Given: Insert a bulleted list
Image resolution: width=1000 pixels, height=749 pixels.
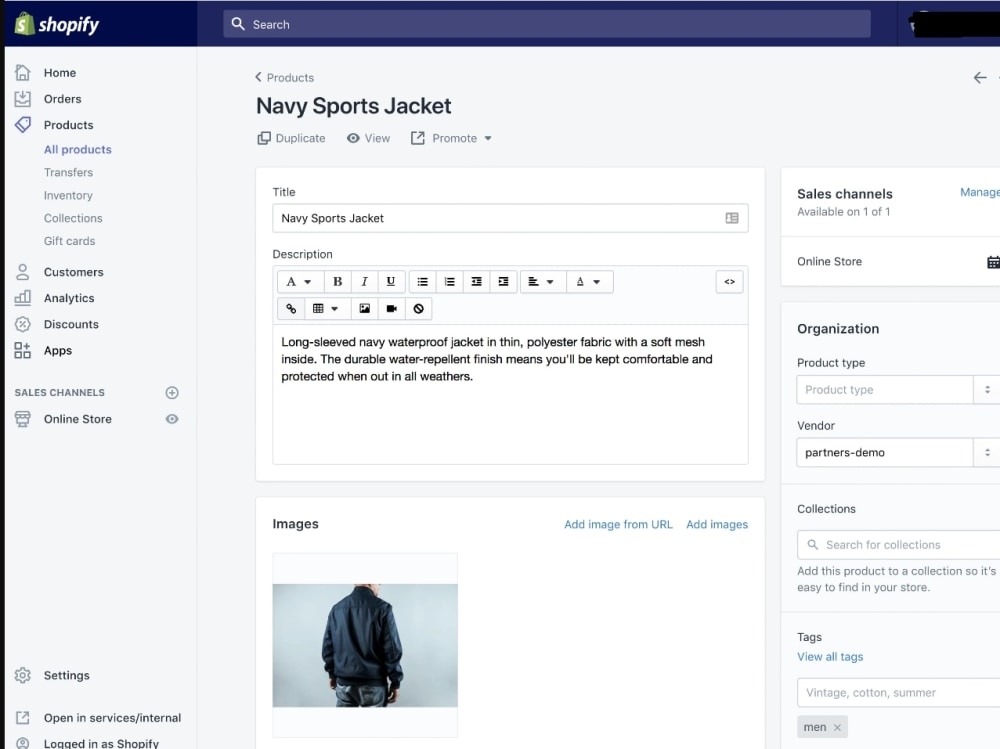Looking at the screenshot, I should 422,281.
